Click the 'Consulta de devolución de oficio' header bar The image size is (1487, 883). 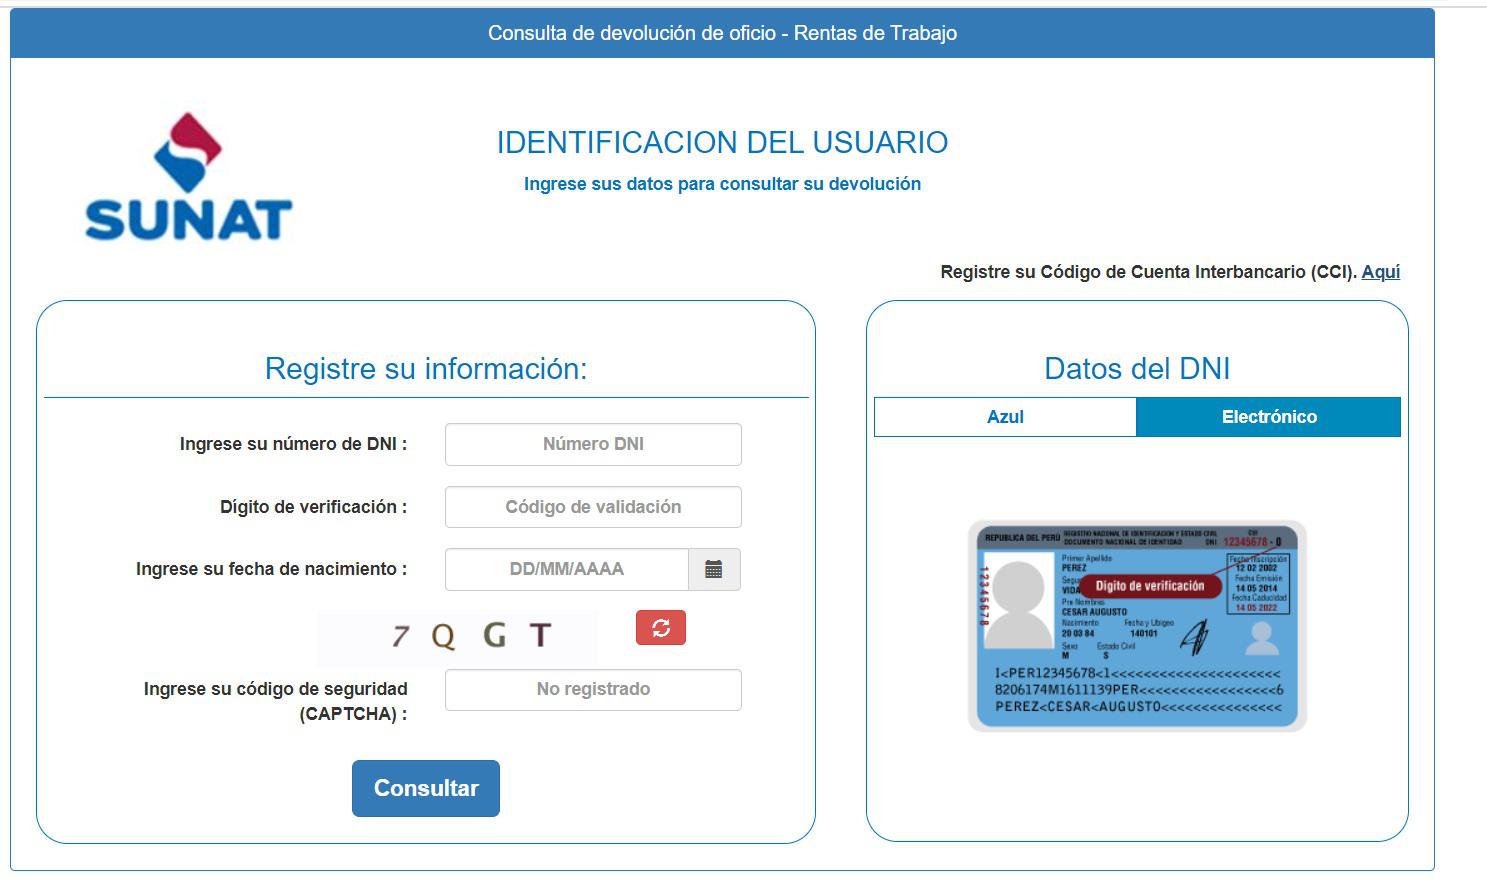point(722,33)
